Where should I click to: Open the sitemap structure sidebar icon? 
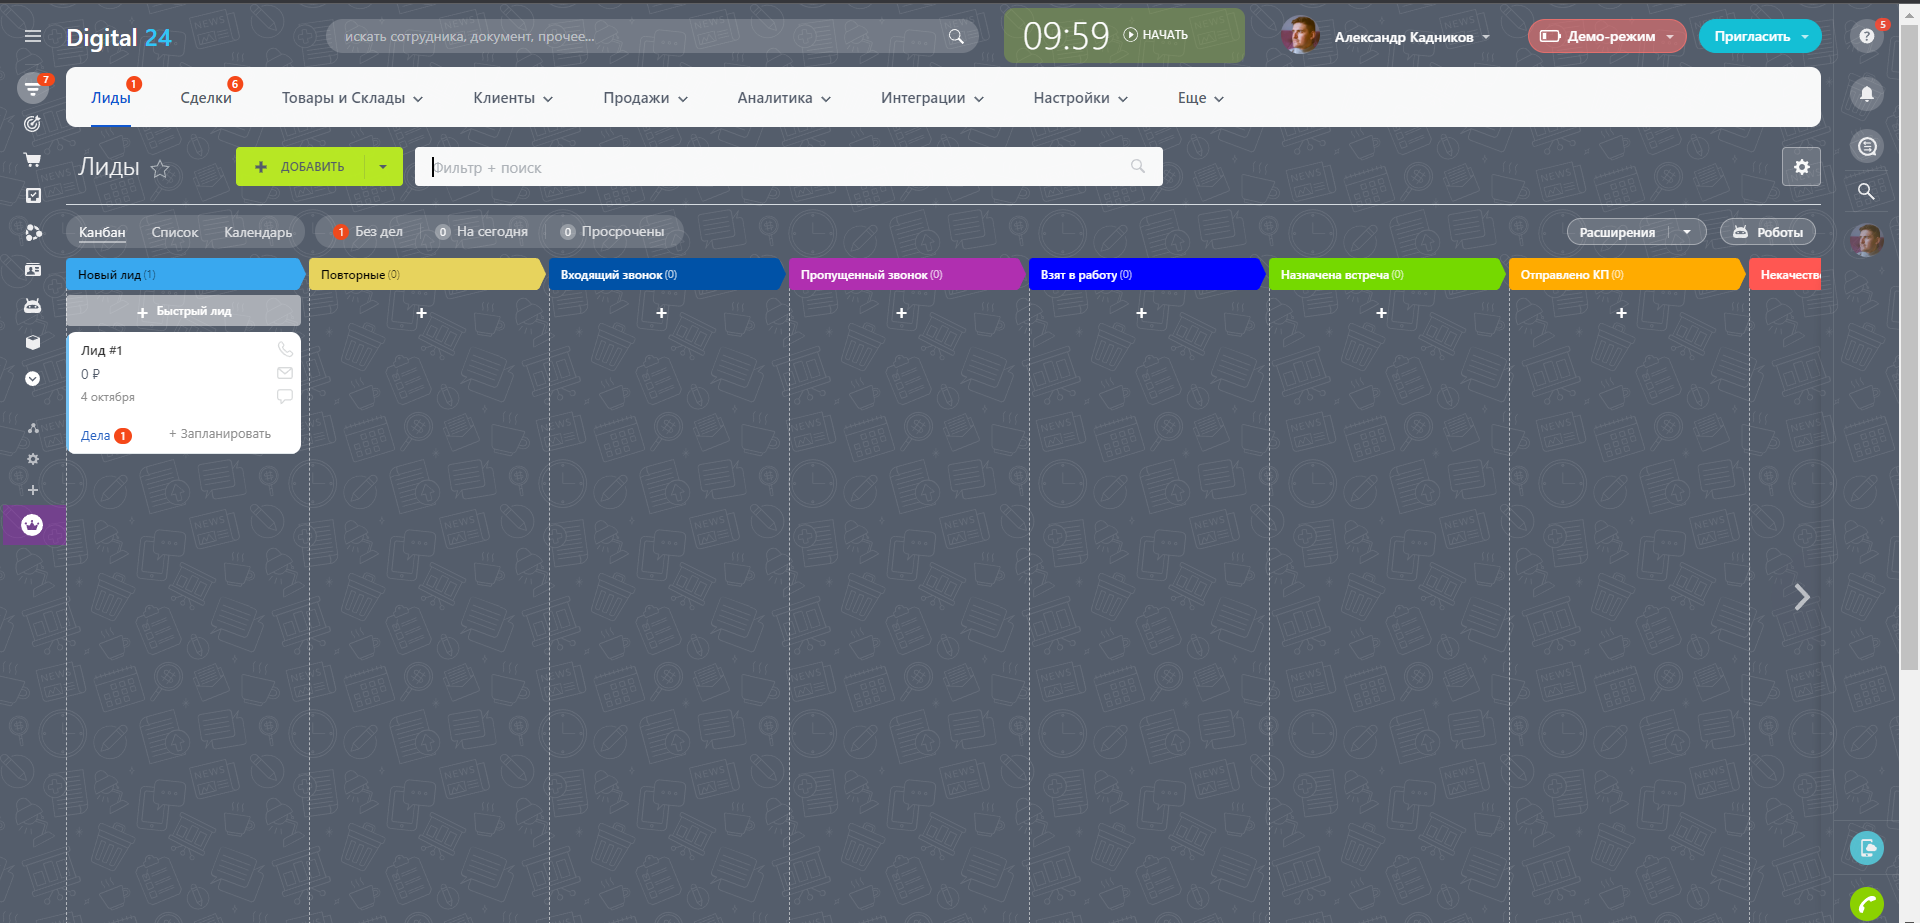33,428
